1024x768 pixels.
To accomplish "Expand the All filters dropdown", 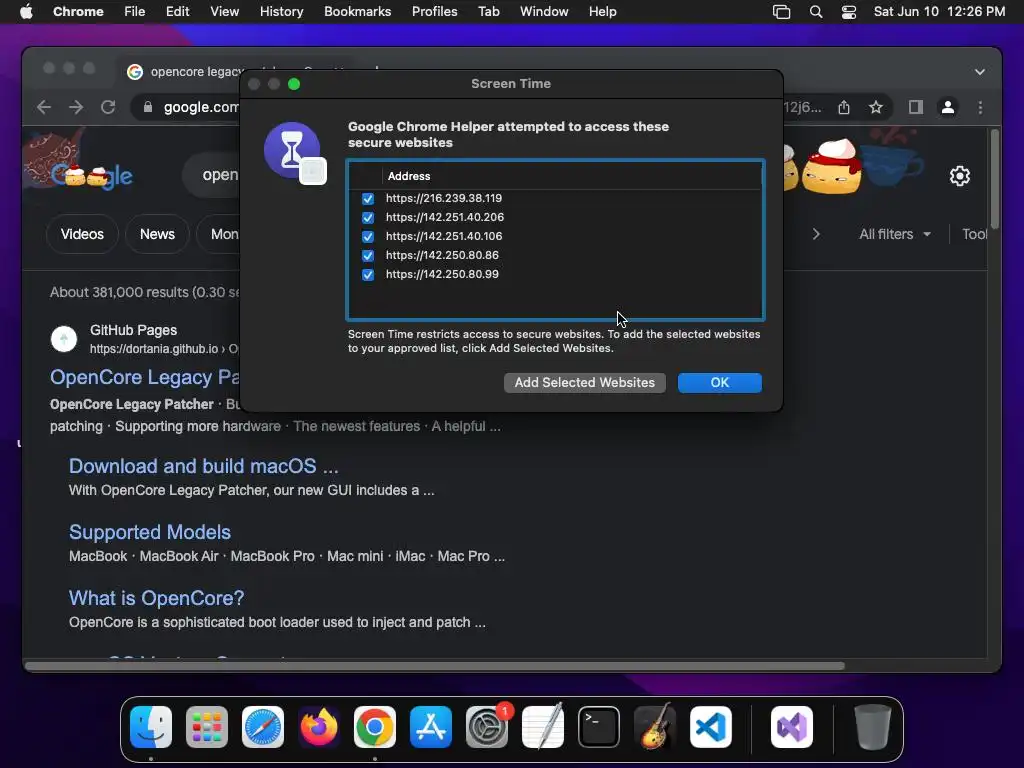I will 895,234.
